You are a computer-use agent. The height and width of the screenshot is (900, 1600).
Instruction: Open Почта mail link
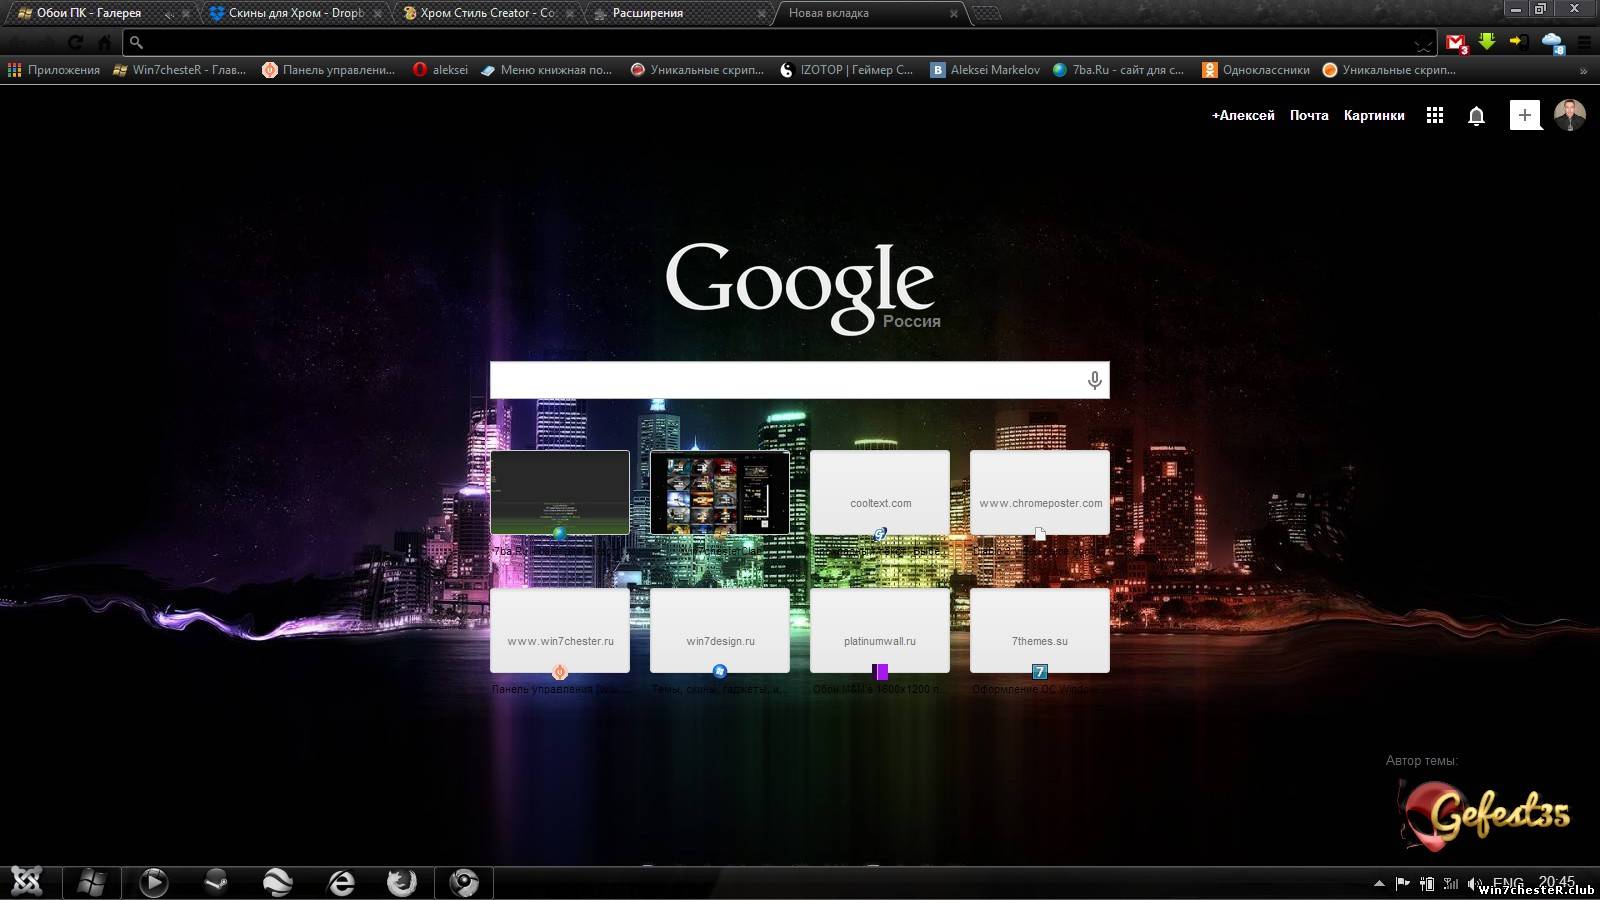[x=1309, y=115]
